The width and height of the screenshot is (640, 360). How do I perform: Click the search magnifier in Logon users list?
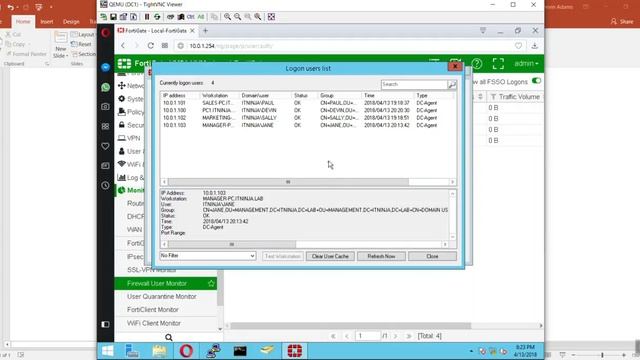tap(452, 84)
